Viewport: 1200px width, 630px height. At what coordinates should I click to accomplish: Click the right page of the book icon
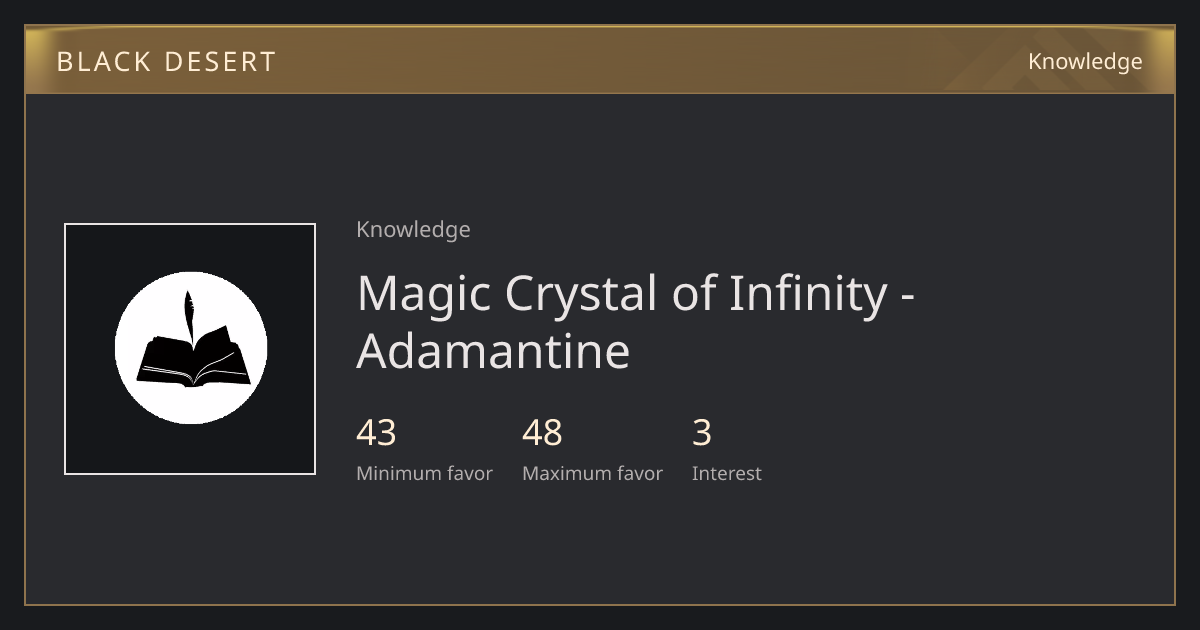[221, 356]
